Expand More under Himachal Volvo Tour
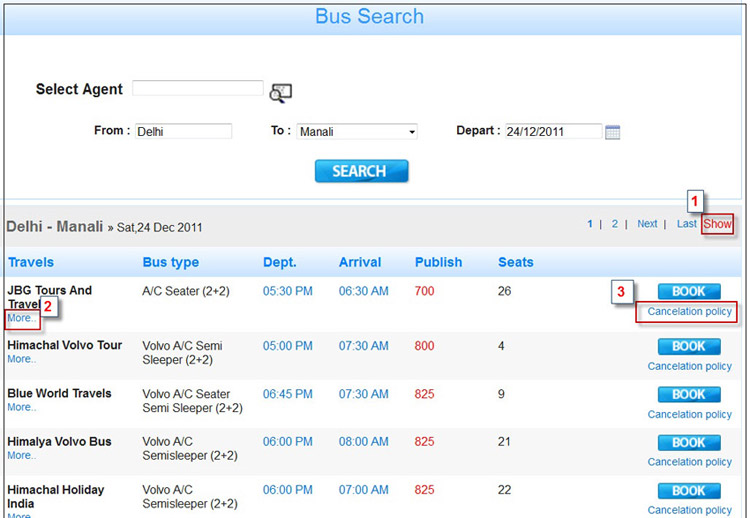The height and width of the screenshot is (518, 750). click(x=21, y=359)
